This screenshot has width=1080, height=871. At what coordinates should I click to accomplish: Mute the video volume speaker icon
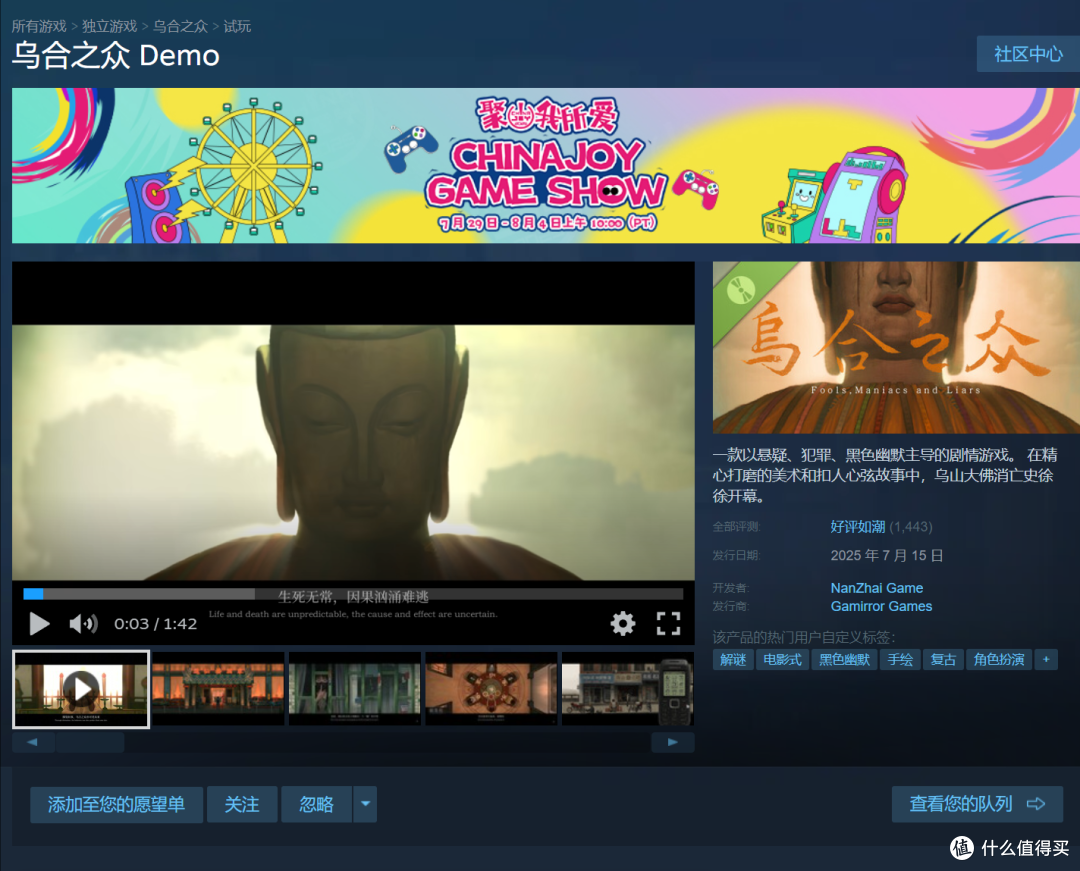click(83, 624)
